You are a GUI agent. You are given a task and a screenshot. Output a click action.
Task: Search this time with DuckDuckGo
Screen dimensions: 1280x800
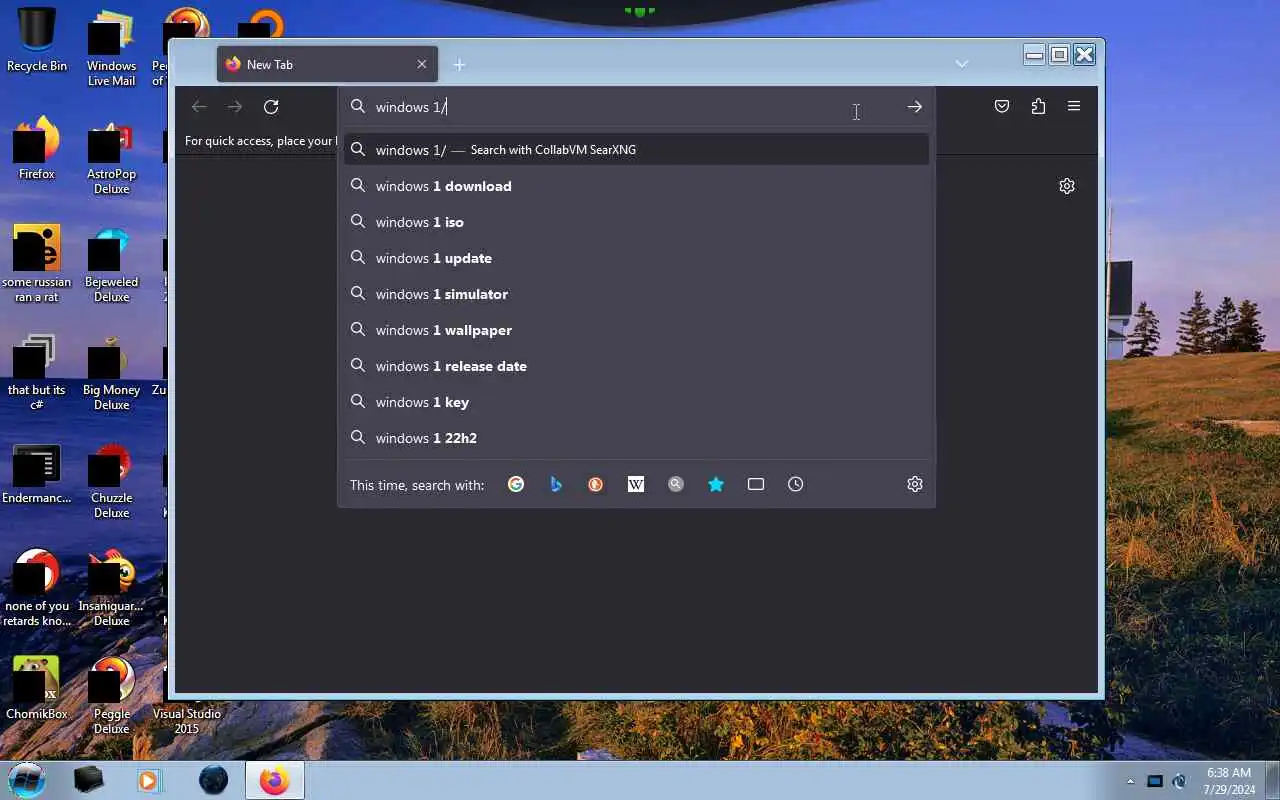pos(596,484)
